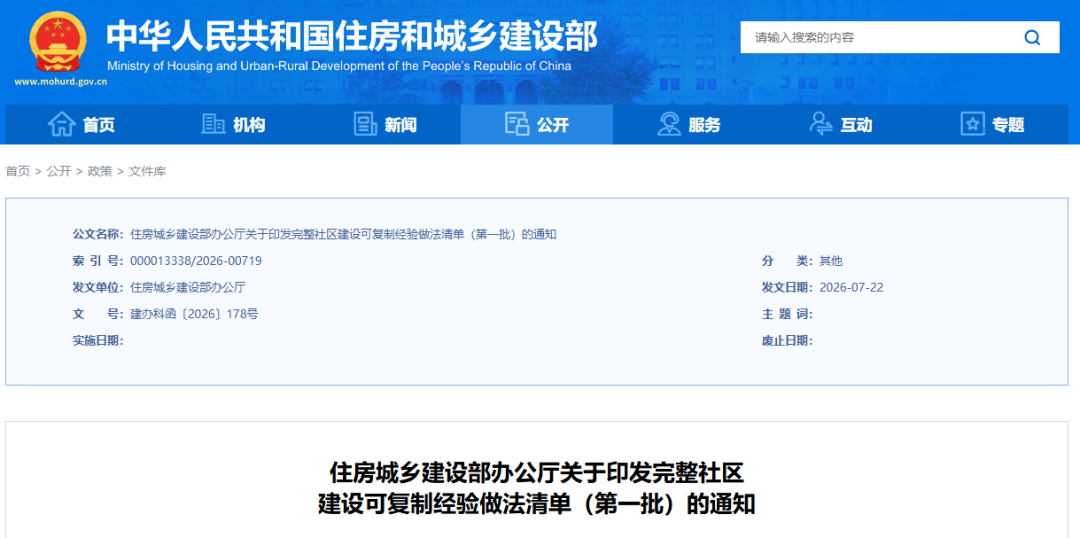1080x538 pixels.
Task: Open the 服务 navigation tab
Action: click(x=689, y=125)
